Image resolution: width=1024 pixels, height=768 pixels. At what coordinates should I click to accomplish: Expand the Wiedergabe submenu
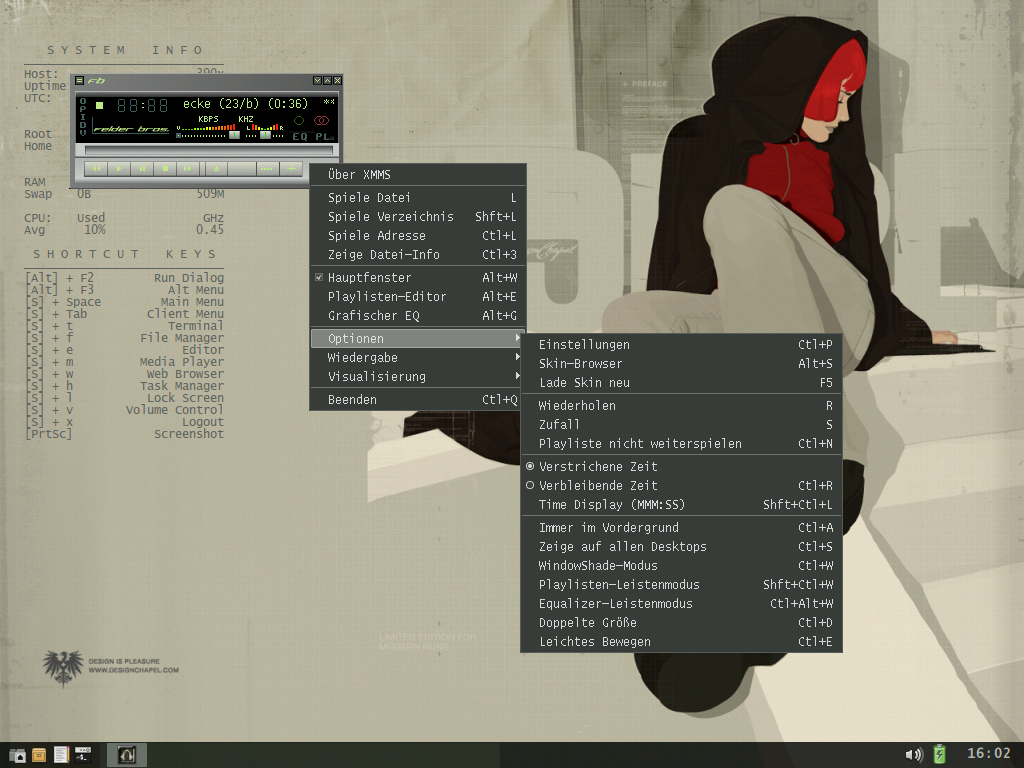(418, 357)
